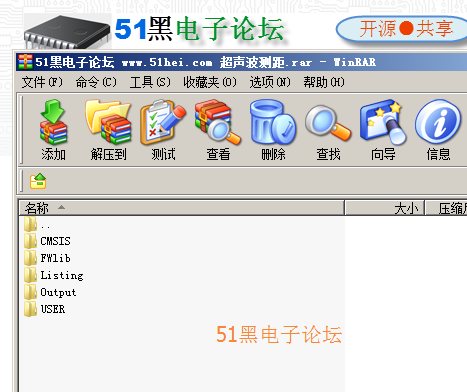Click the 添加 (Add) toolbar icon

coord(53,130)
